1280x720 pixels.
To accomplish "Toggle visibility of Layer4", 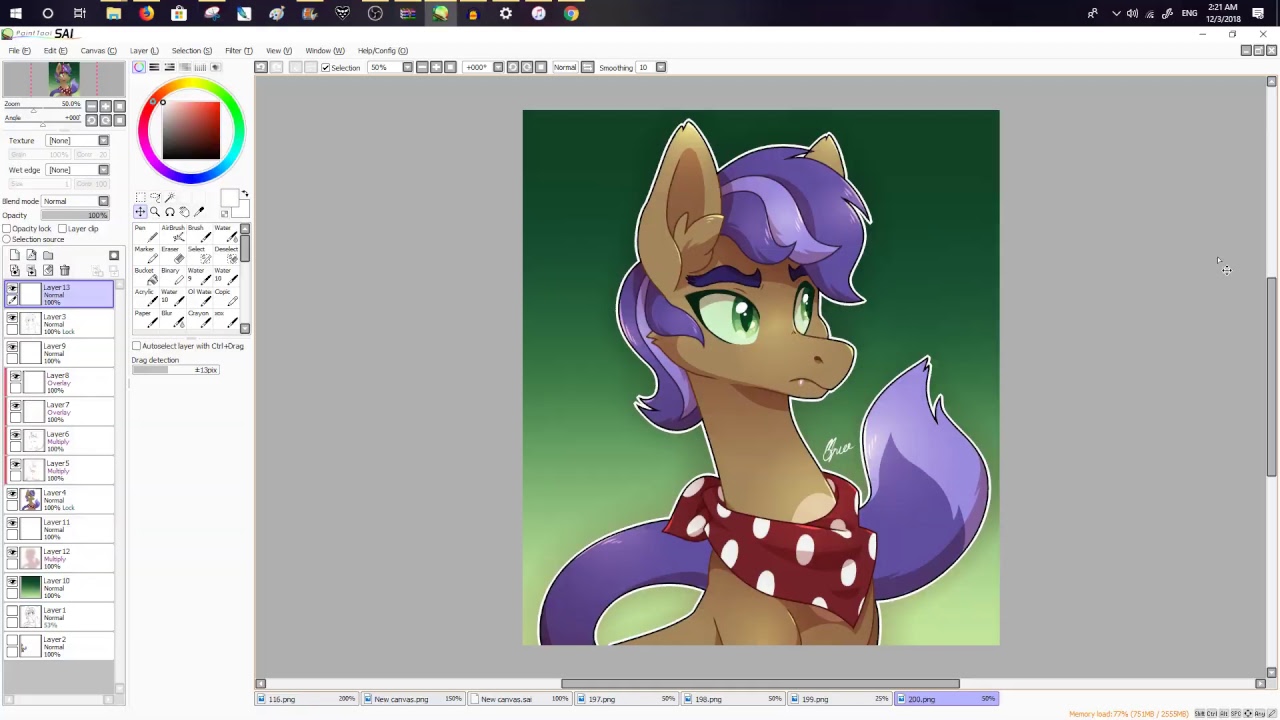I will 12,494.
